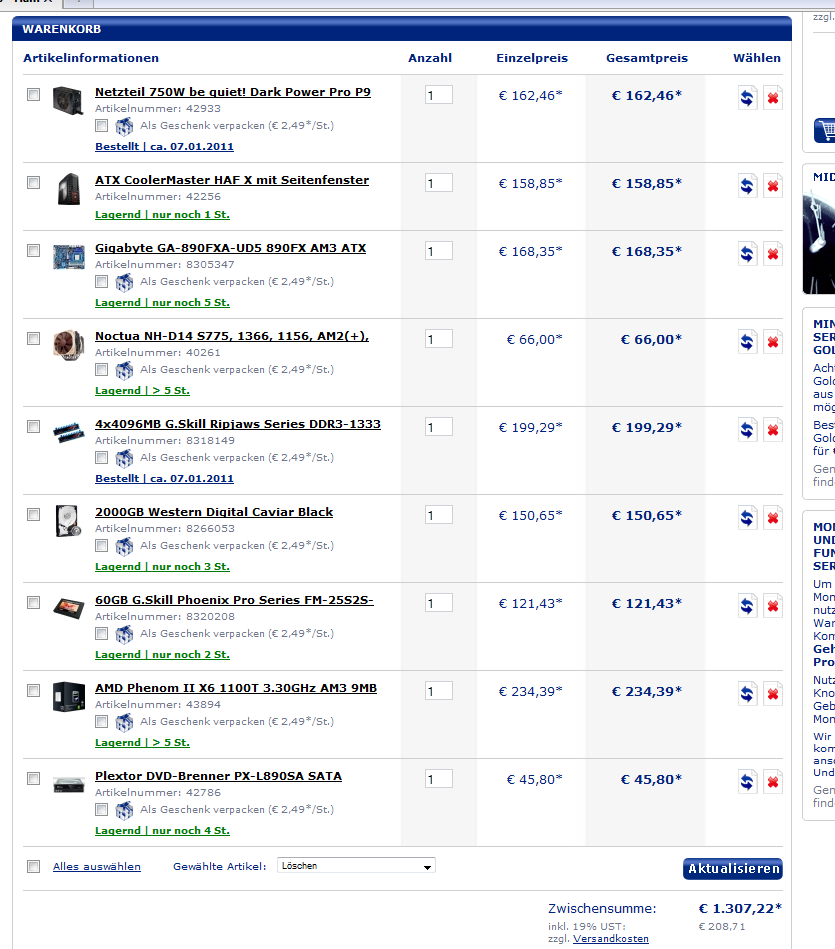Open the 'Gewählte Artikel' Löschen dropdown
The width and height of the screenshot is (835, 949).
coord(356,865)
